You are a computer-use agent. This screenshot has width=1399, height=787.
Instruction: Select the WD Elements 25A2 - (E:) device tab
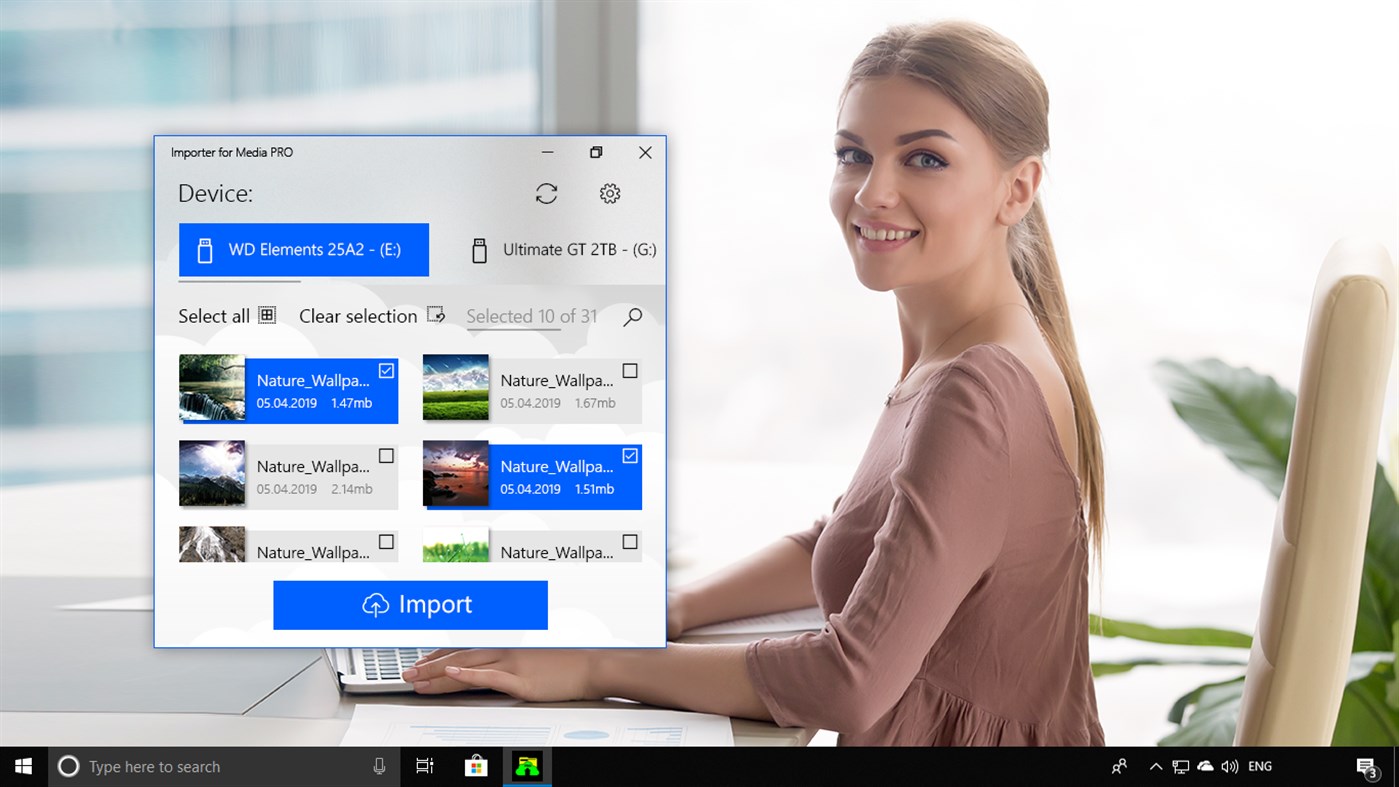click(303, 249)
